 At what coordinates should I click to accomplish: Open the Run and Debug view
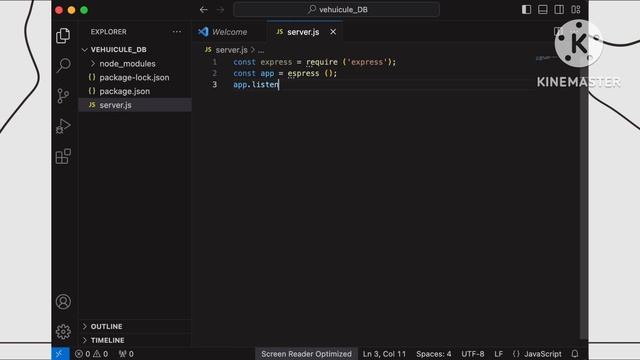click(x=63, y=126)
